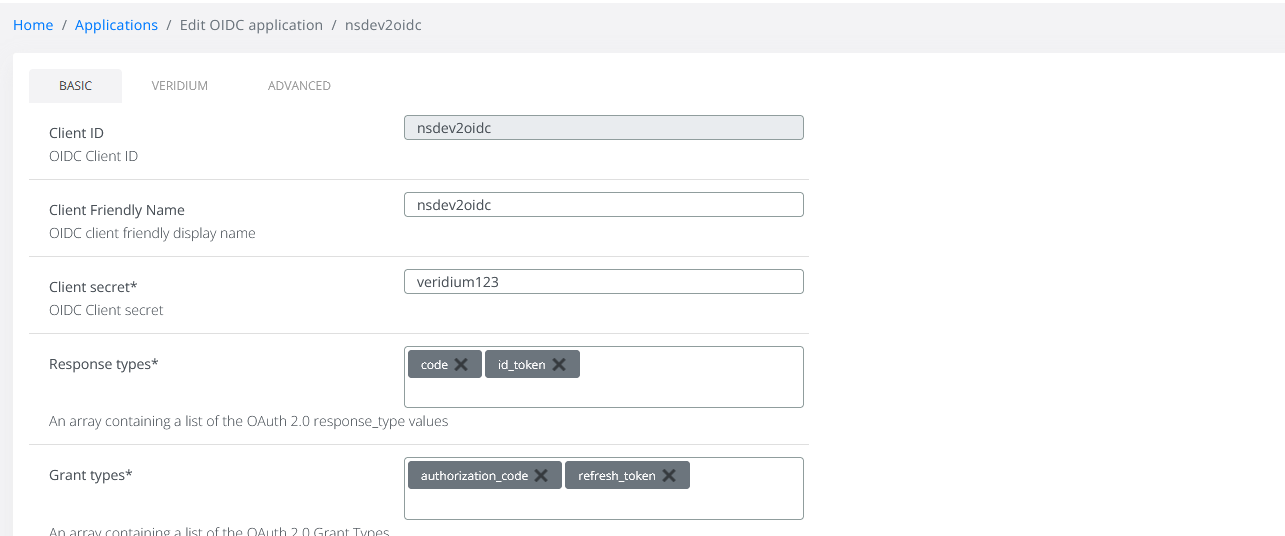Select the authorization_code tag text
Screen dimensions: 1285x536
(x=474, y=476)
